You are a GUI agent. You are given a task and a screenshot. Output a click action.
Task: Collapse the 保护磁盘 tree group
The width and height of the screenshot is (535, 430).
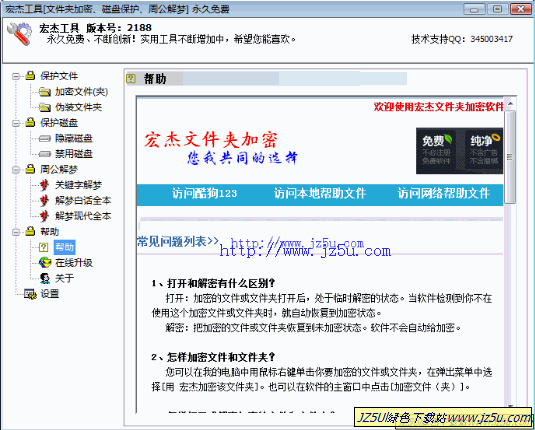click(x=16, y=123)
